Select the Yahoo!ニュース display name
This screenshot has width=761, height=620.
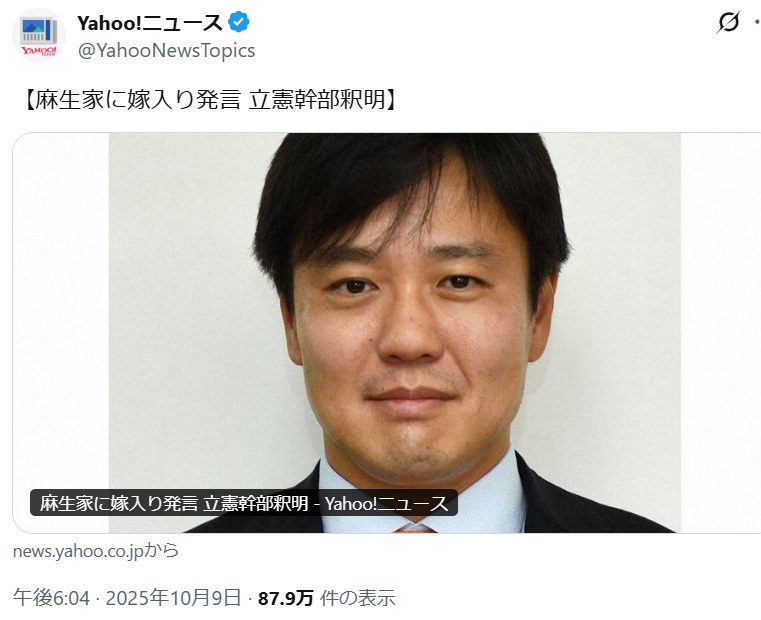[149, 23]
